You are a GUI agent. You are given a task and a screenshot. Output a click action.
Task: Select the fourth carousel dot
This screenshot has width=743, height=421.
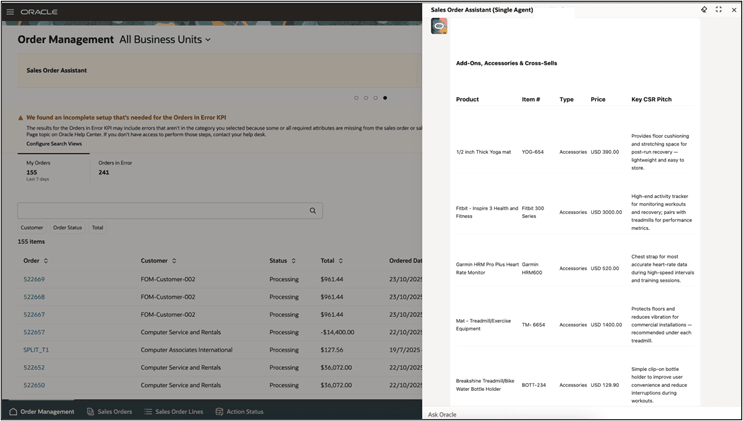[x=385, y=98]
